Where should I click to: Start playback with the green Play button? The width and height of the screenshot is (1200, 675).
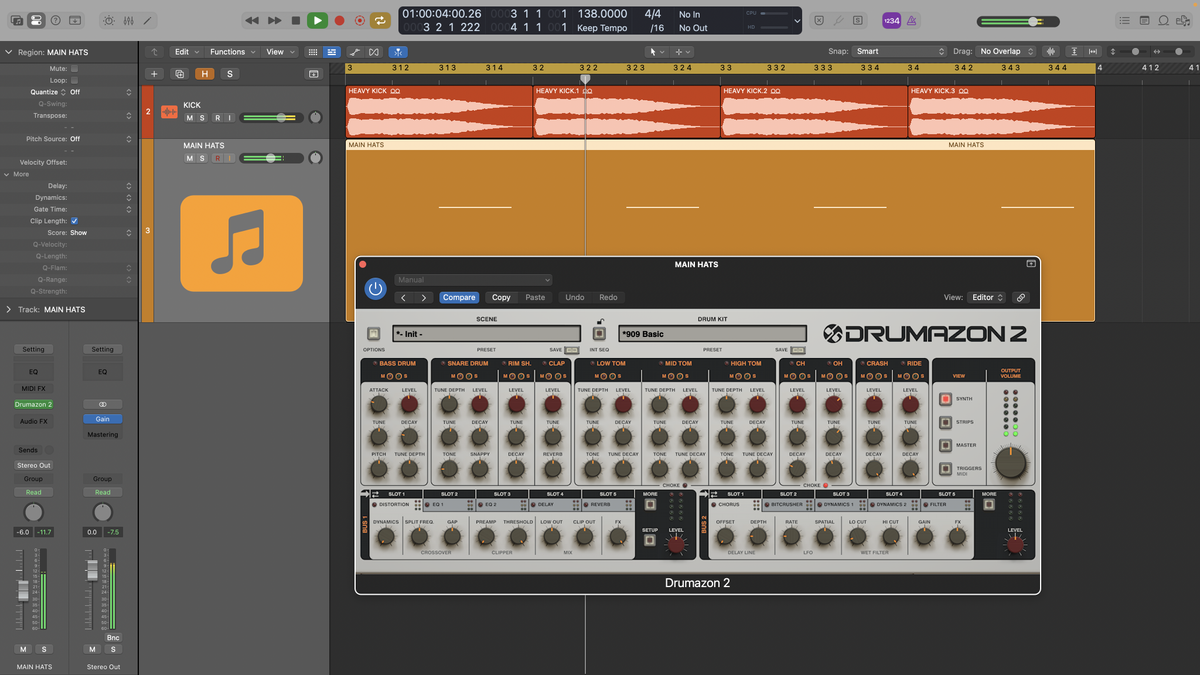(317, 20)
